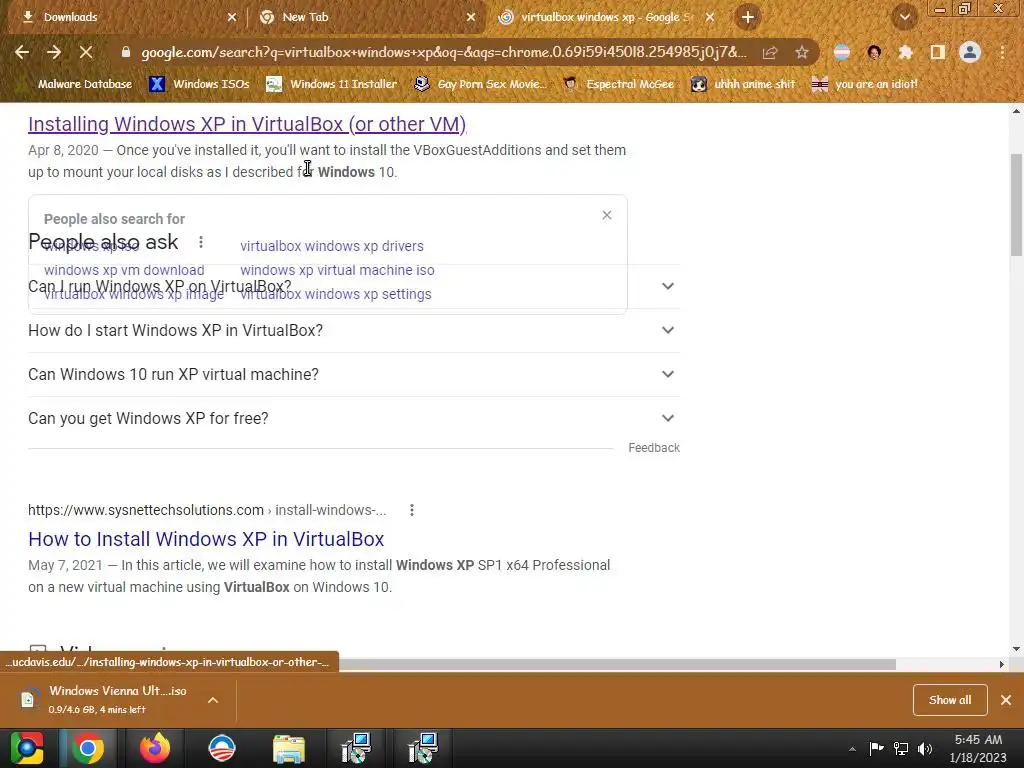Go forward to the next page
1024x768 pixels.
pyautogui.click(x=54, y=52)
